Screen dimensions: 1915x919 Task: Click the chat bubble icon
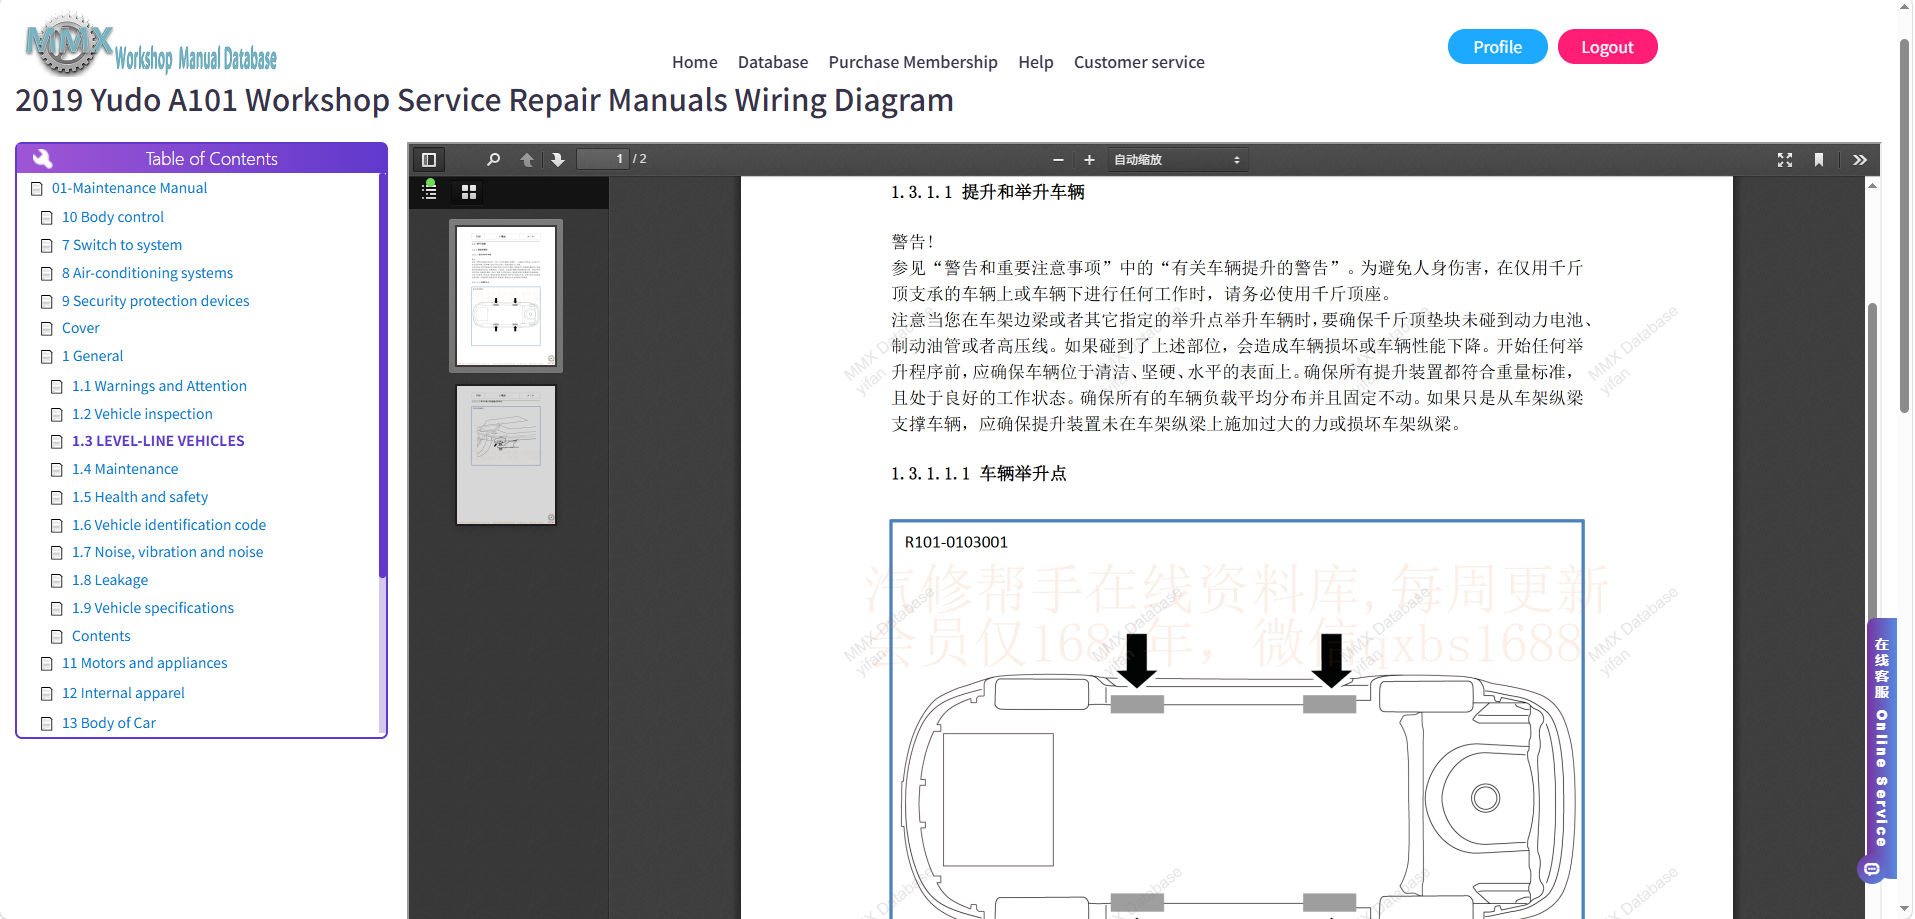point(1871,869)
